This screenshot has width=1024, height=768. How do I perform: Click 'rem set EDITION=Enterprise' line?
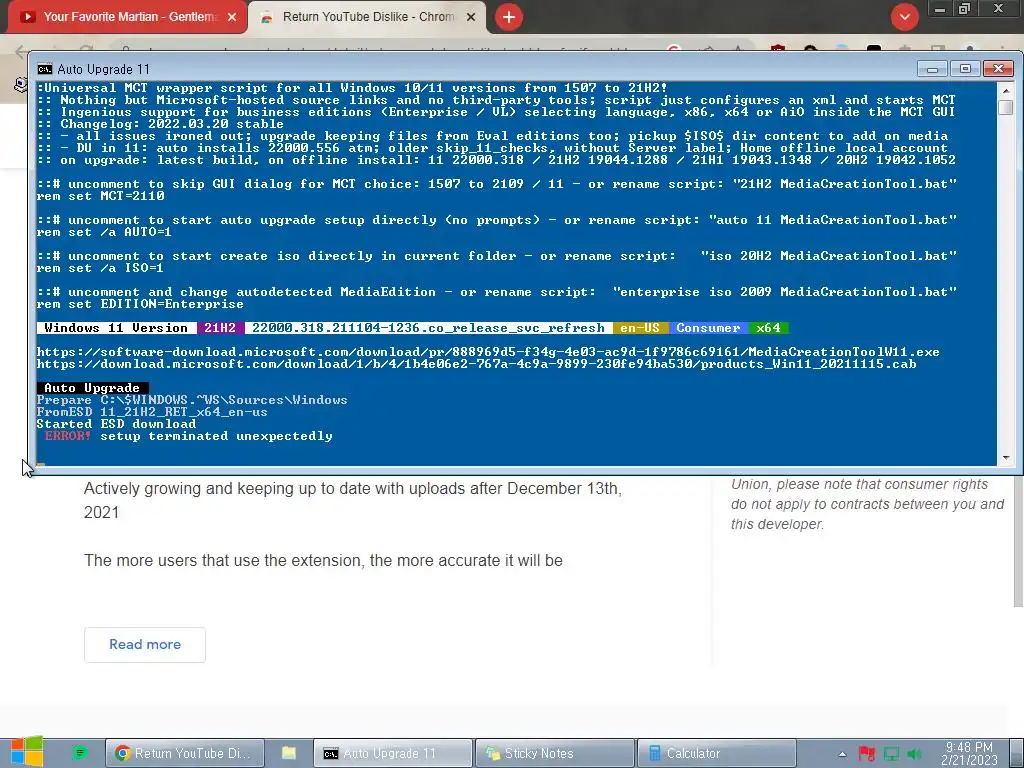click(140, 304)
